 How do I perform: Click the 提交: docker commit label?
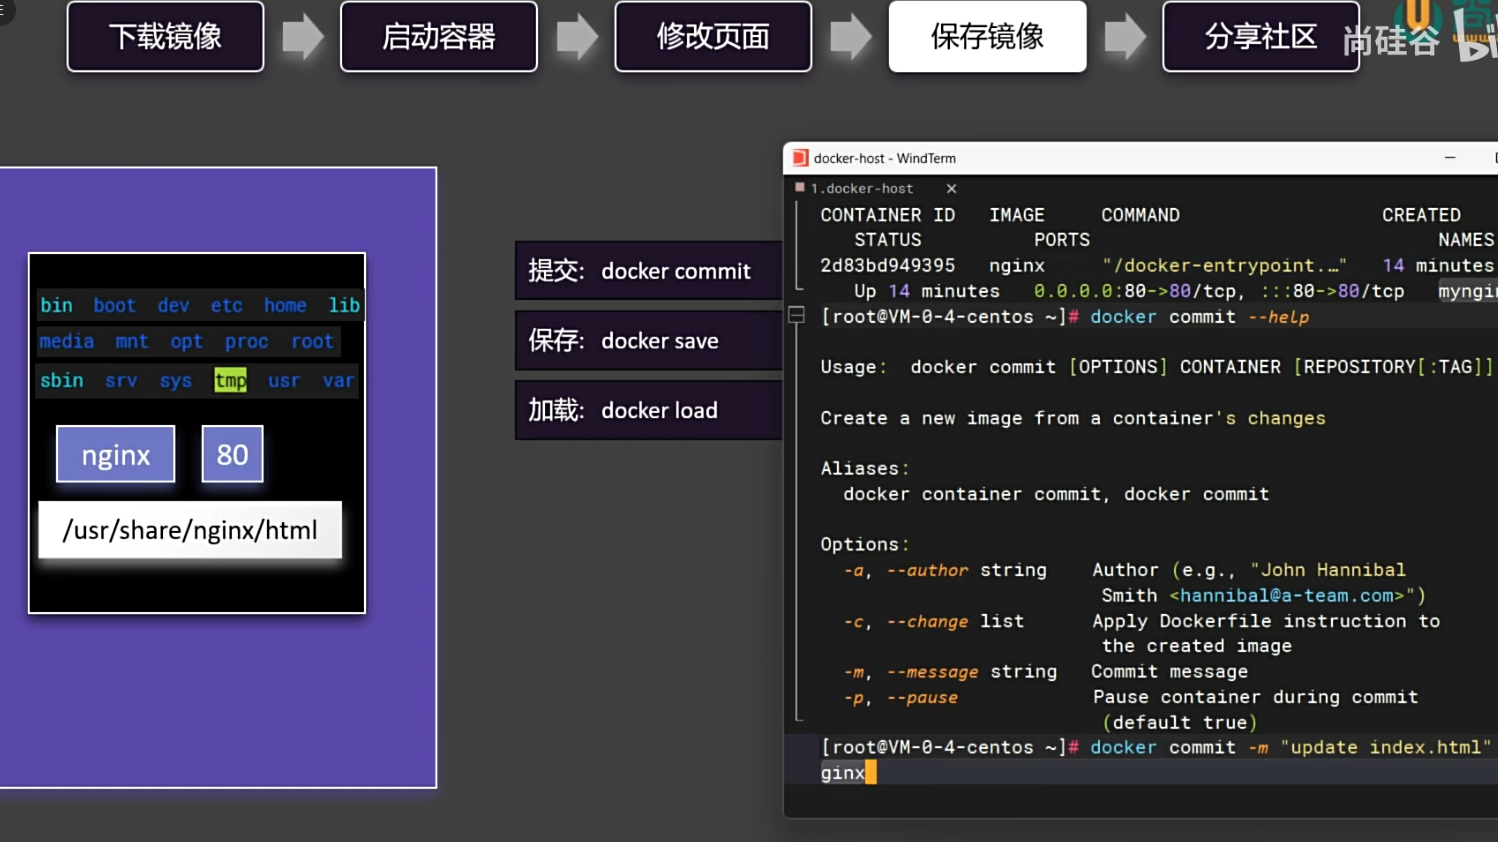(x=648, y=271)
